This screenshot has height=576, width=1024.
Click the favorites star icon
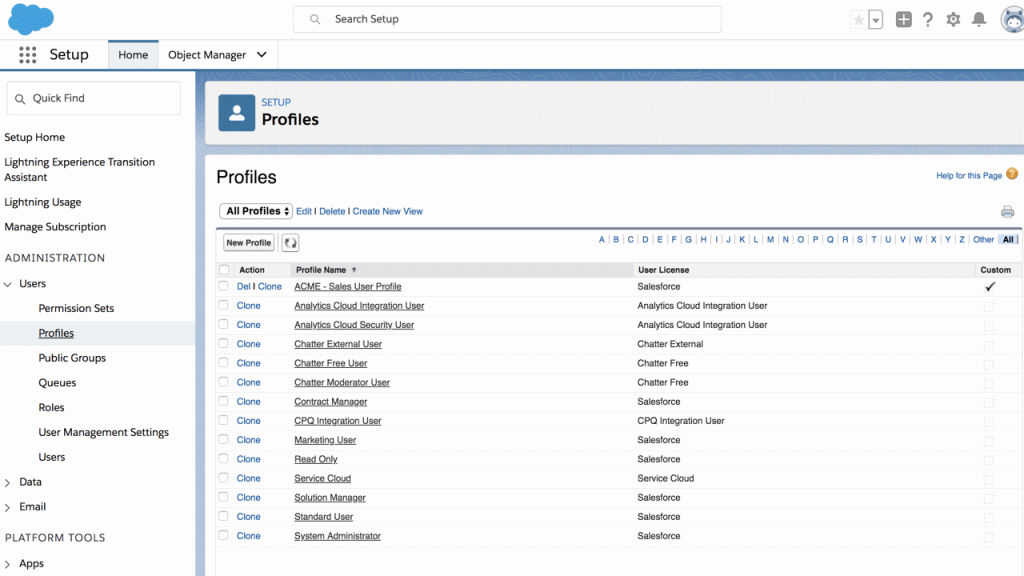pyautogui.click(x=859, y=20)
